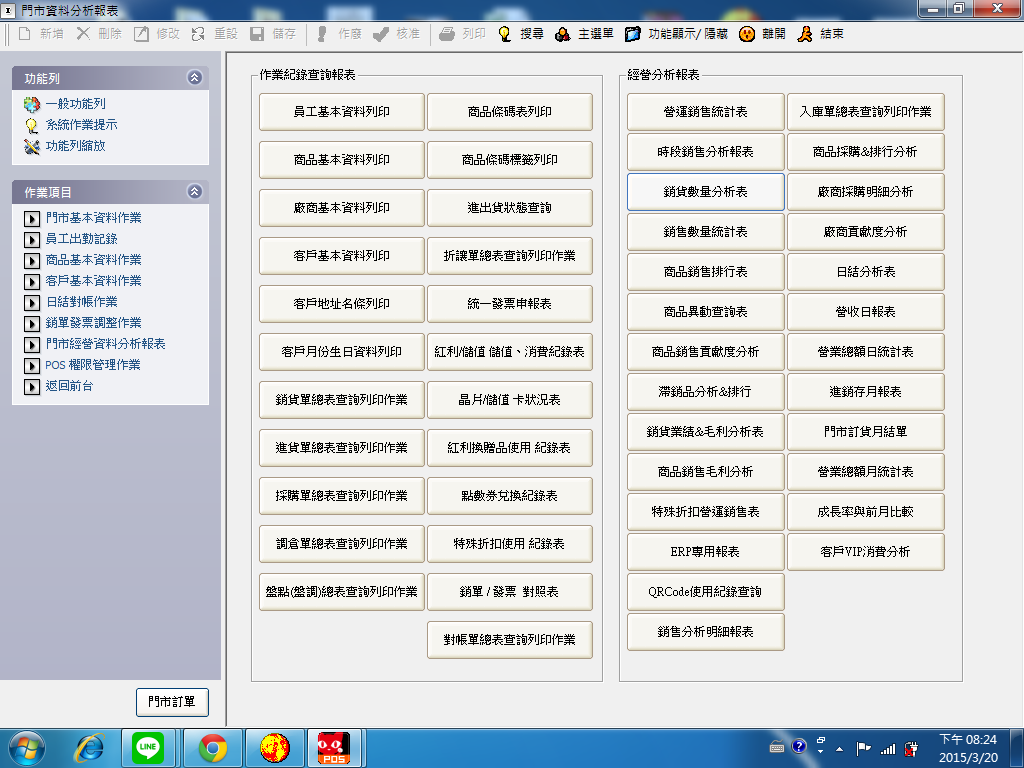Select 日結對帳作業 in task list
Screen dimensions: 1024x768
click(81, 302)
